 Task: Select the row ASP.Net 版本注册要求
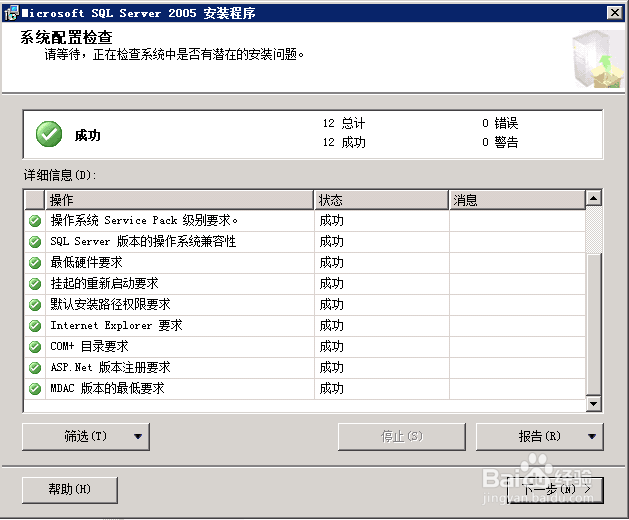[x=305, y=368]
